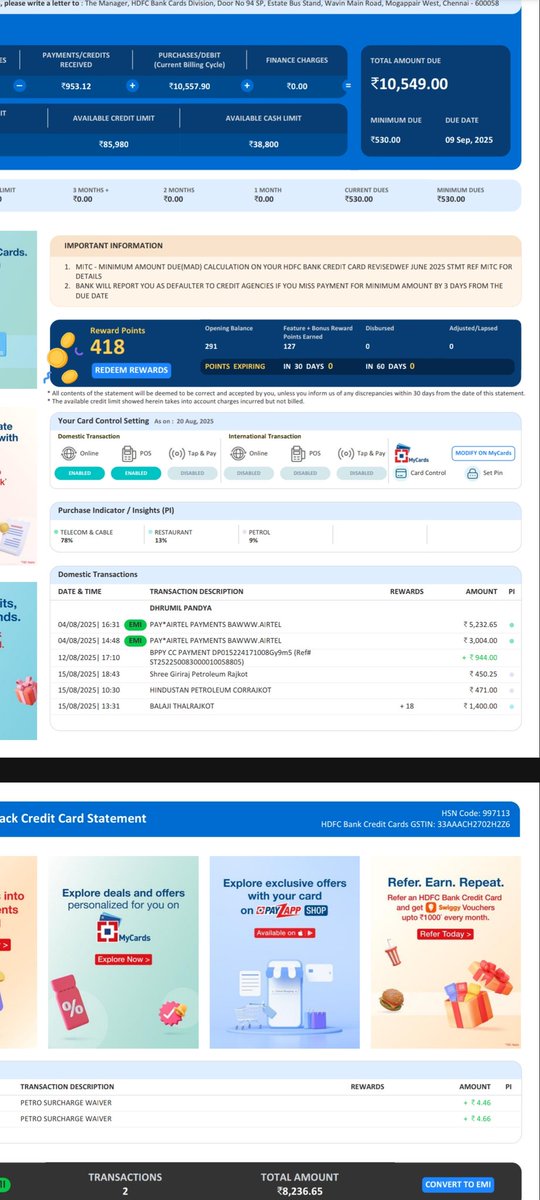Screen dimensions: 540x1200
Task: Click the MODIFY ON MyCards button
Action: pos(483,453)
